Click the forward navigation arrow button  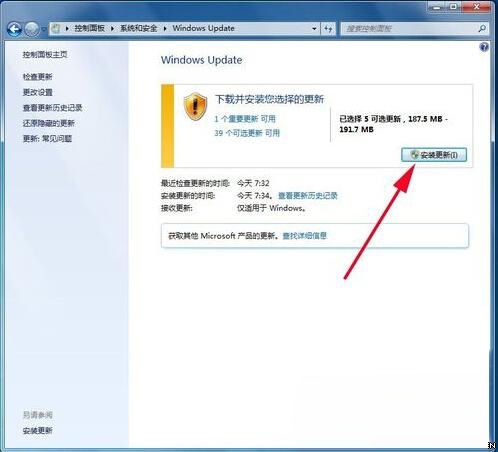[32, 29]
